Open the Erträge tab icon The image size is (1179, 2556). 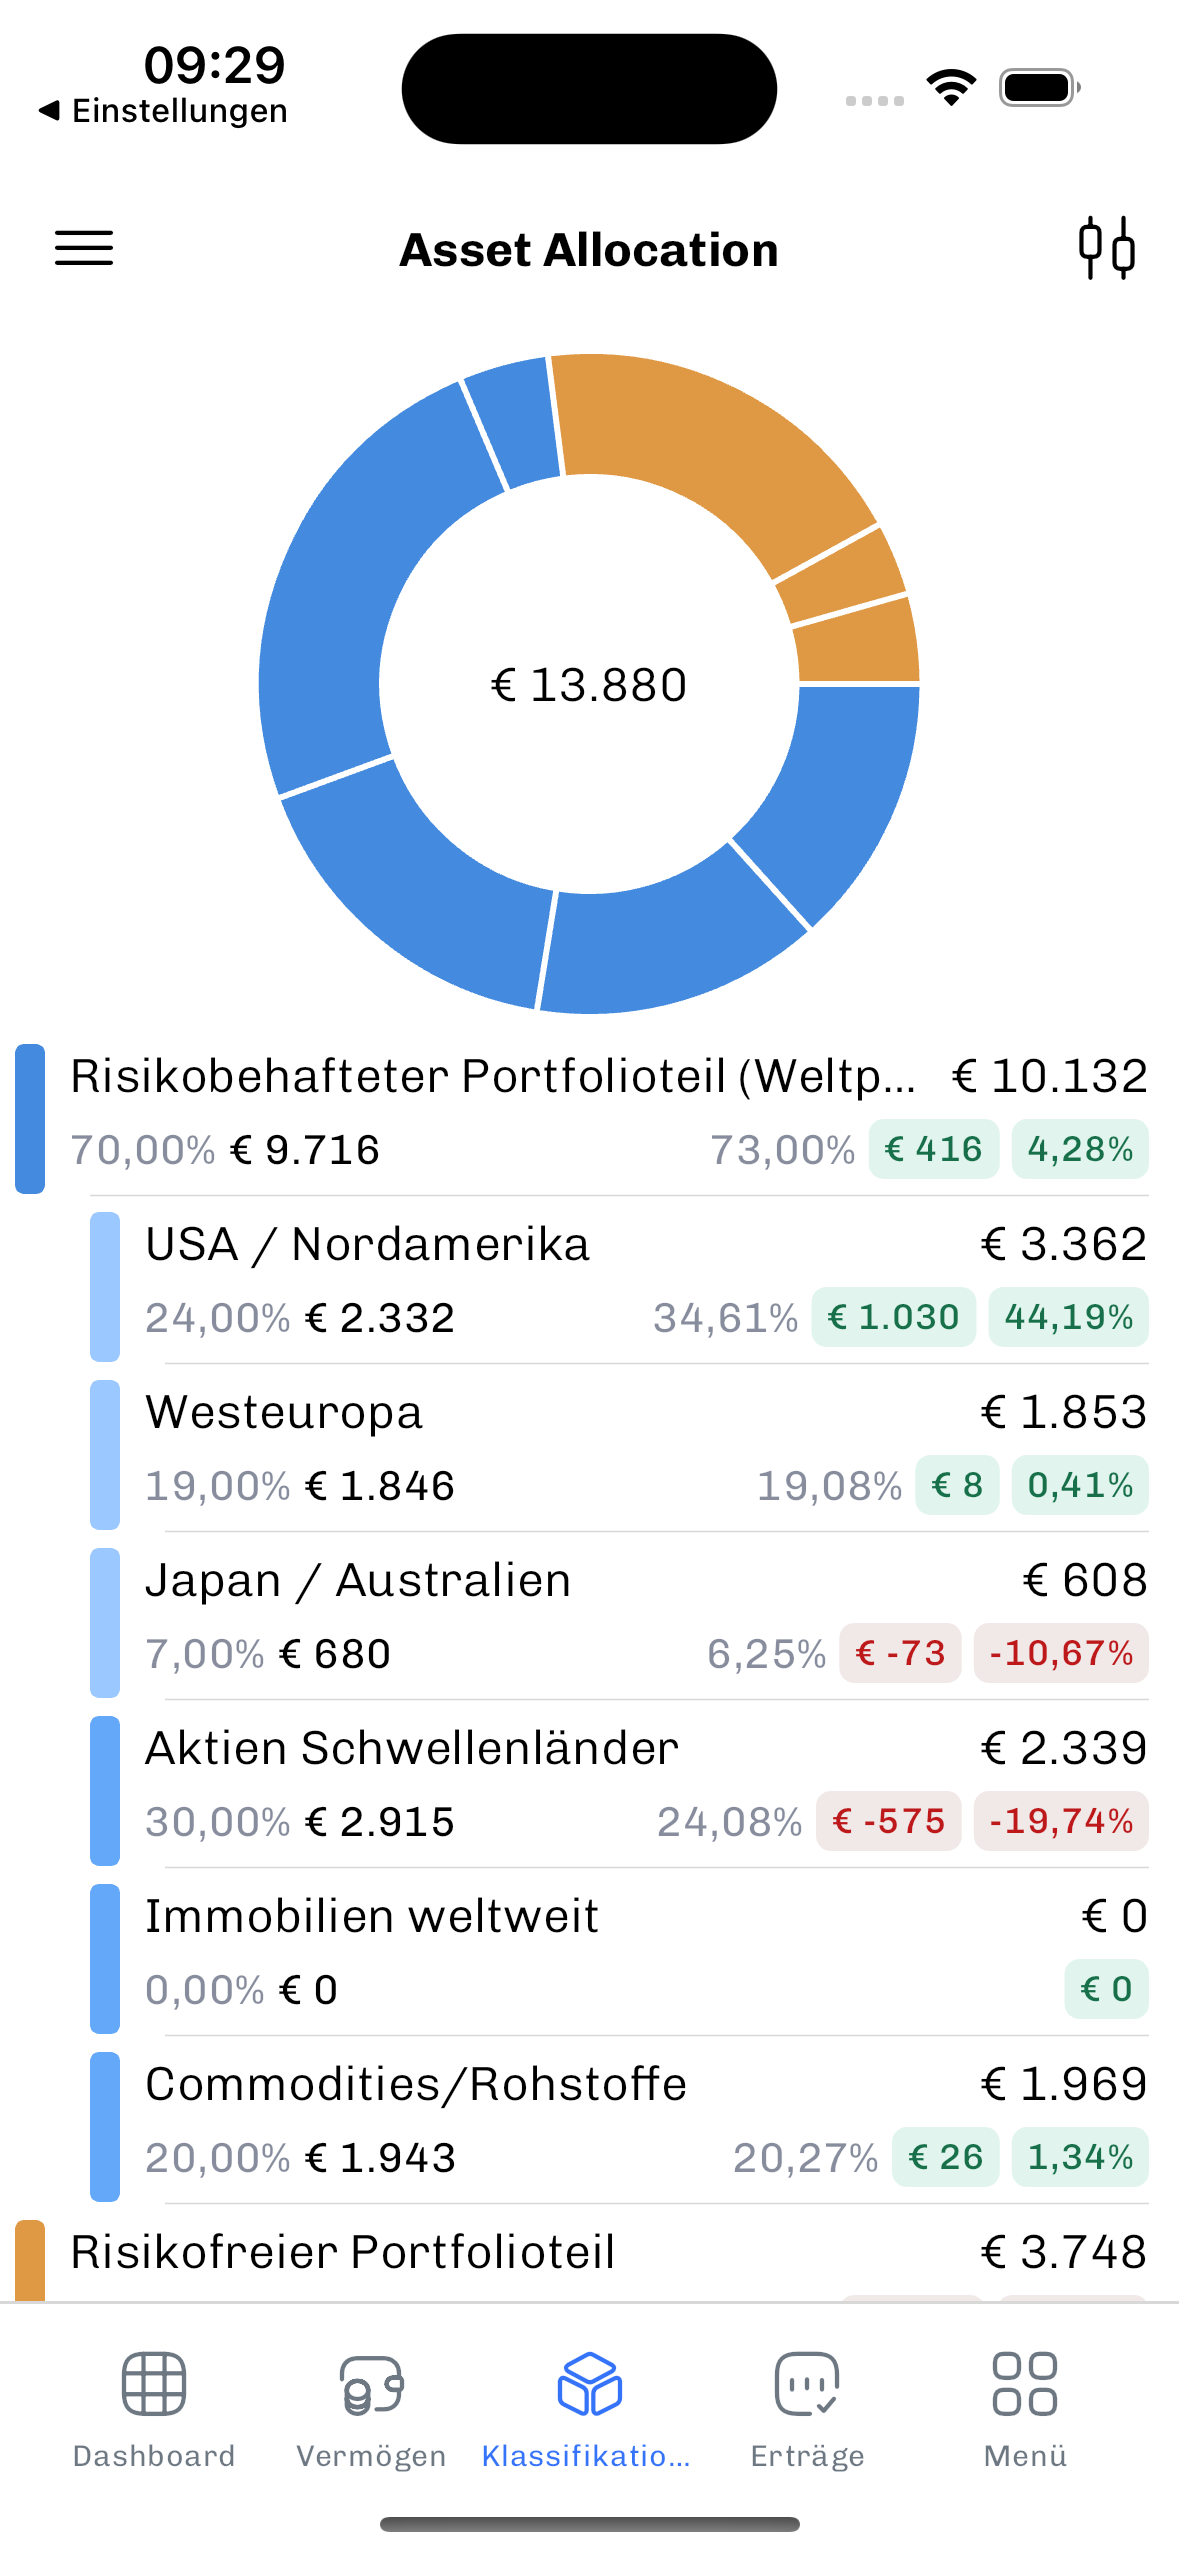[x=807, y=2384]
